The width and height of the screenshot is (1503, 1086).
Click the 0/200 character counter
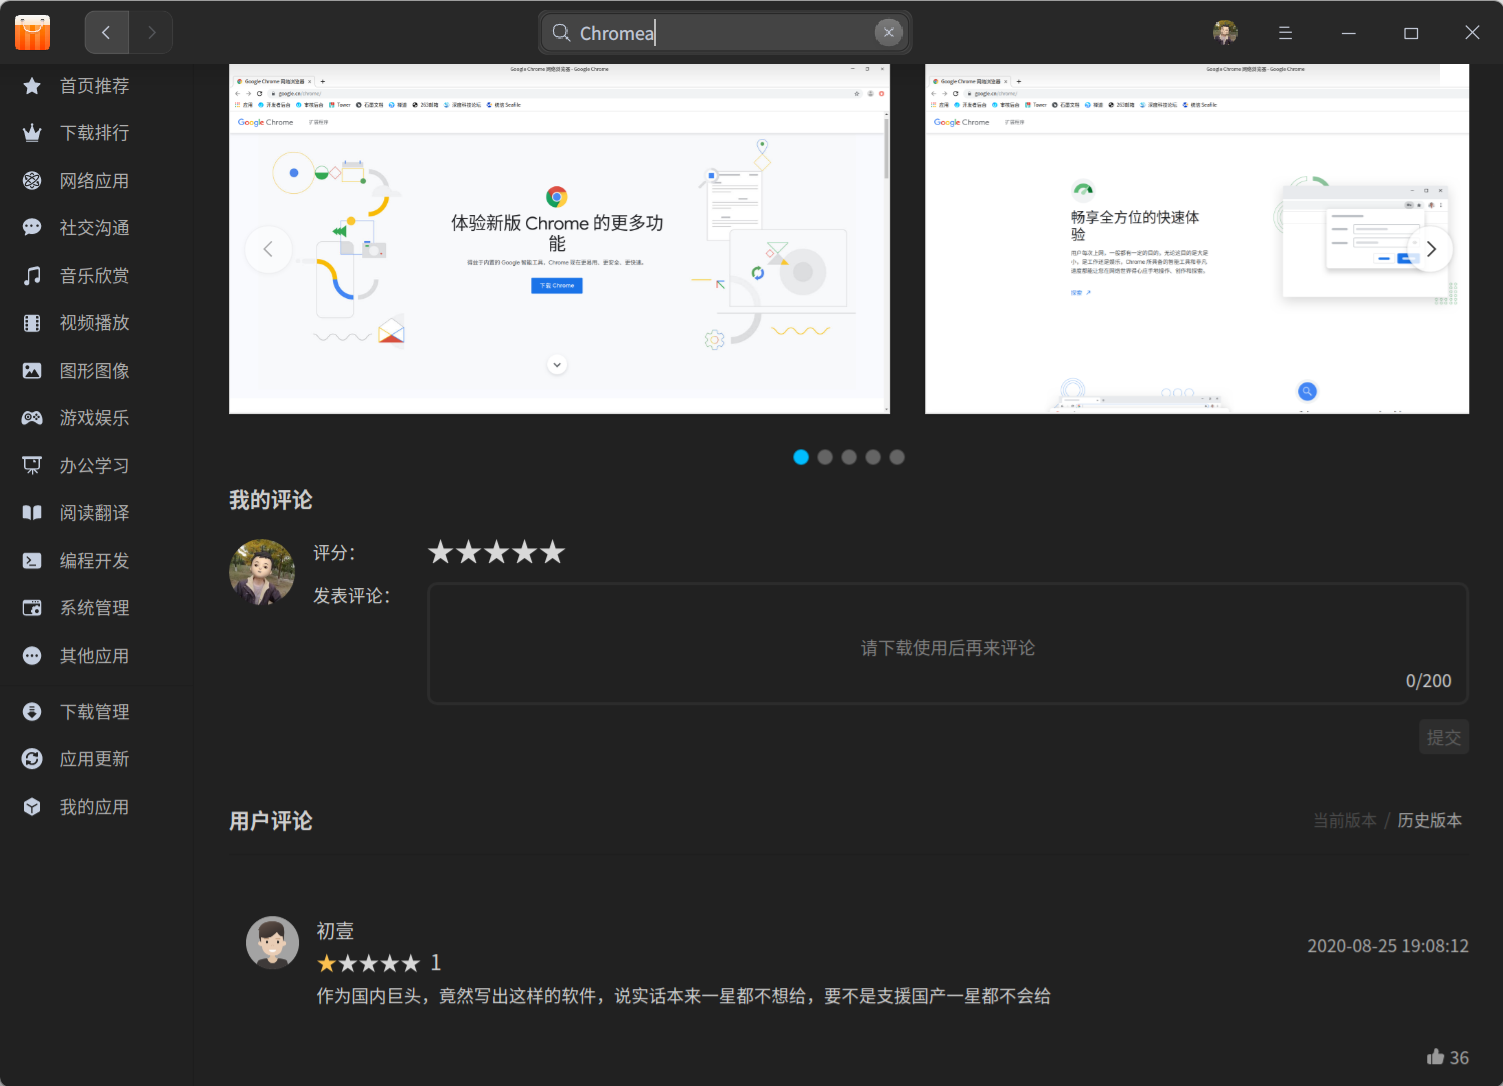pos(1428,681)
